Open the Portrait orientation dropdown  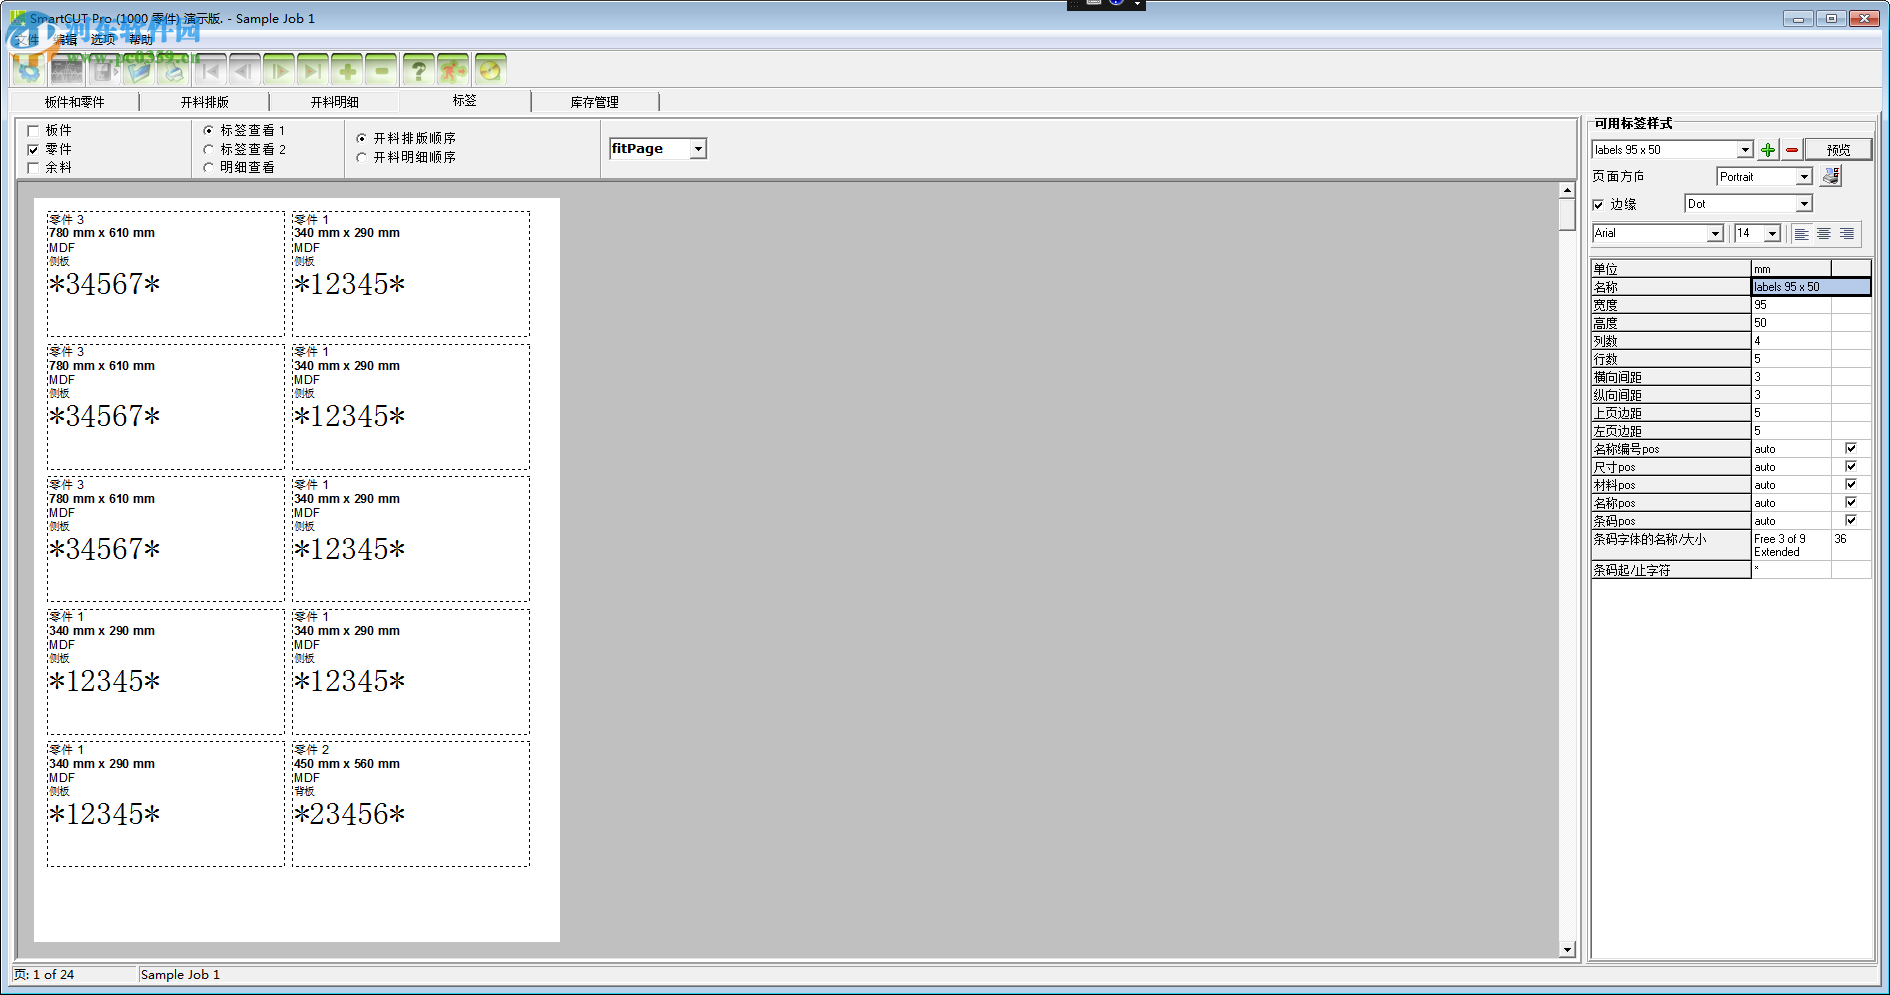coord(1804,177)
